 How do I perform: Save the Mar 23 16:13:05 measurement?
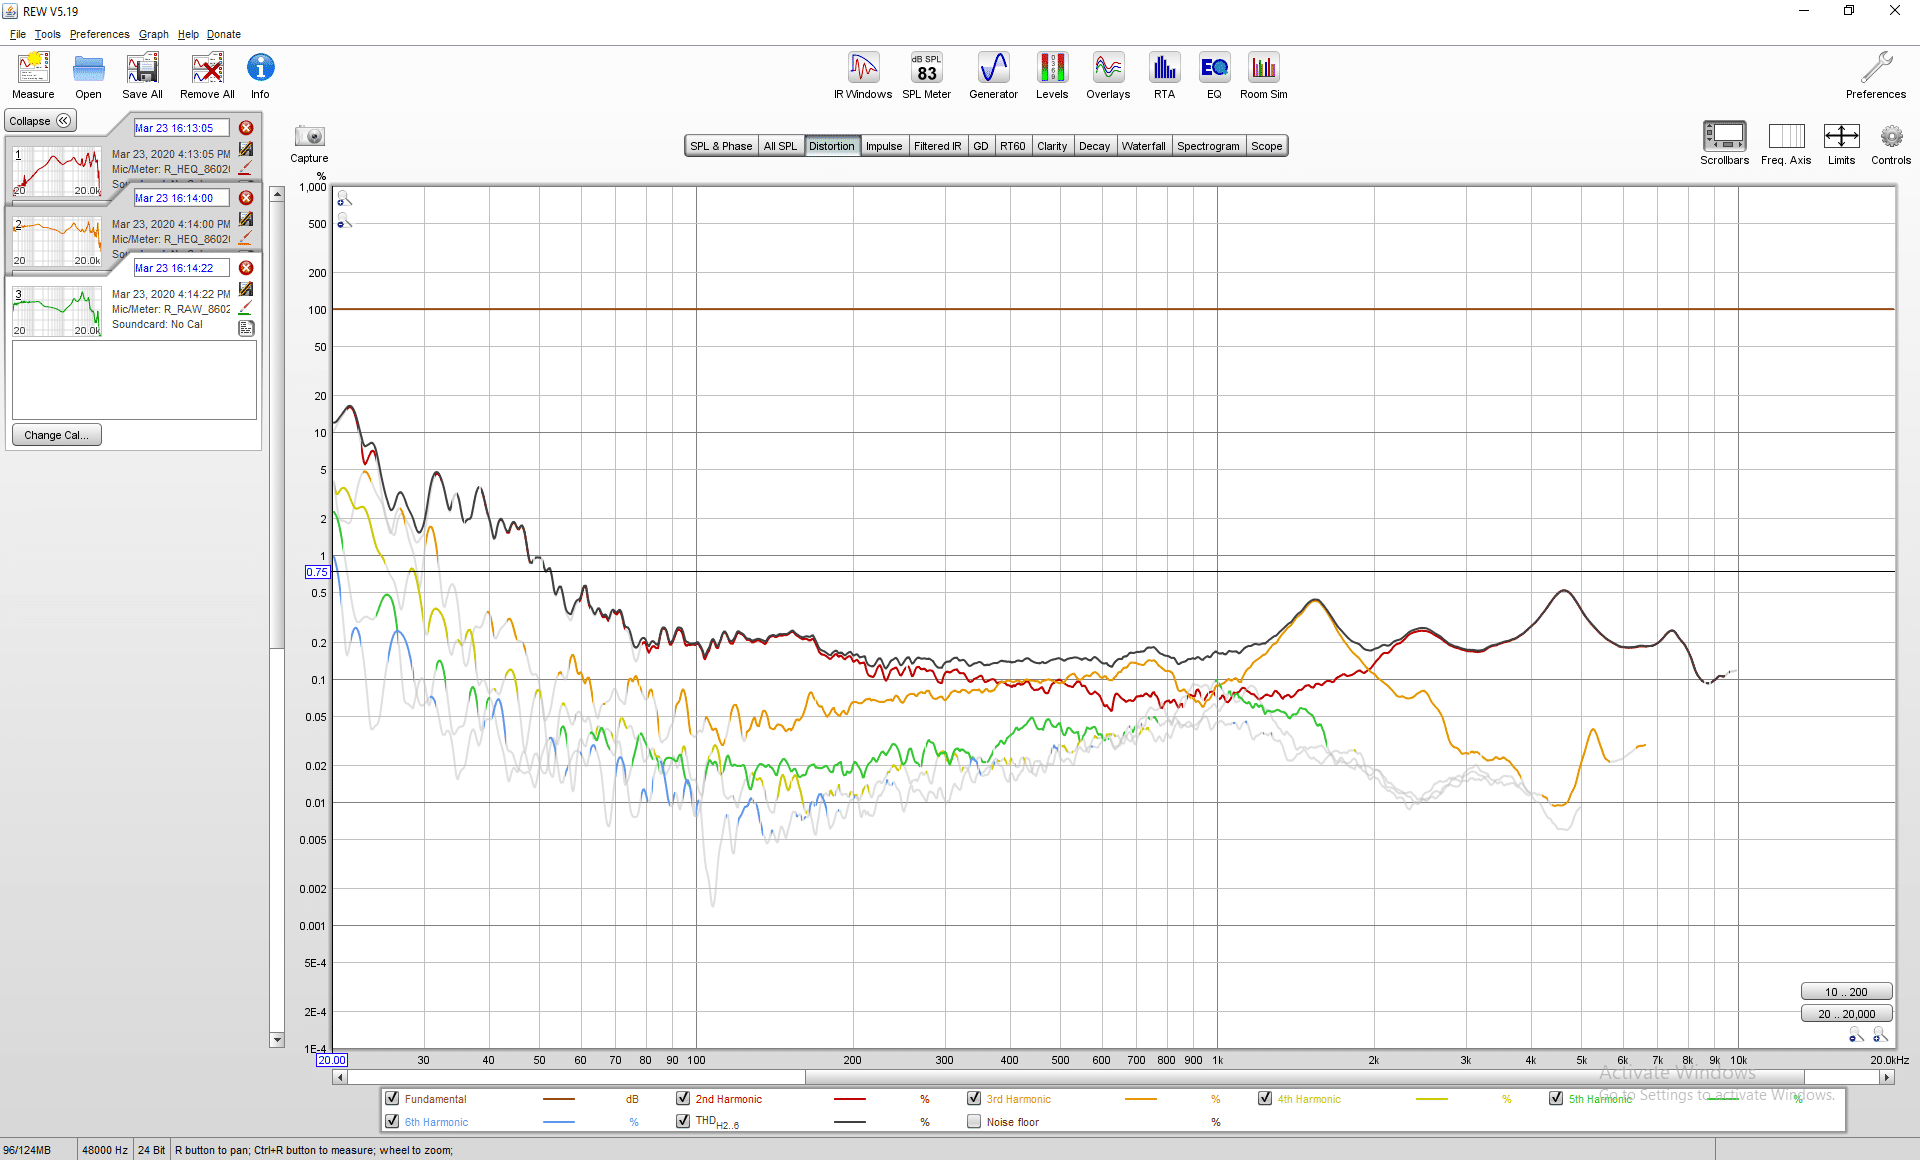point(246,149)
